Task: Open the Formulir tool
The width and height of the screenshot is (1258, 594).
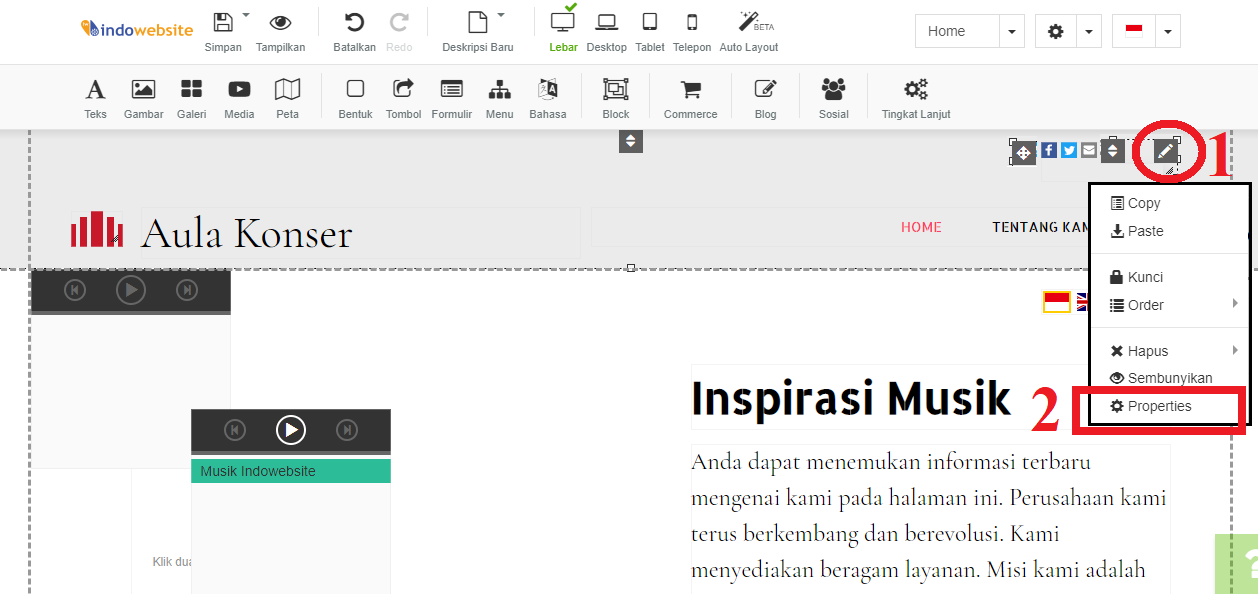Action: click(451, 97)
